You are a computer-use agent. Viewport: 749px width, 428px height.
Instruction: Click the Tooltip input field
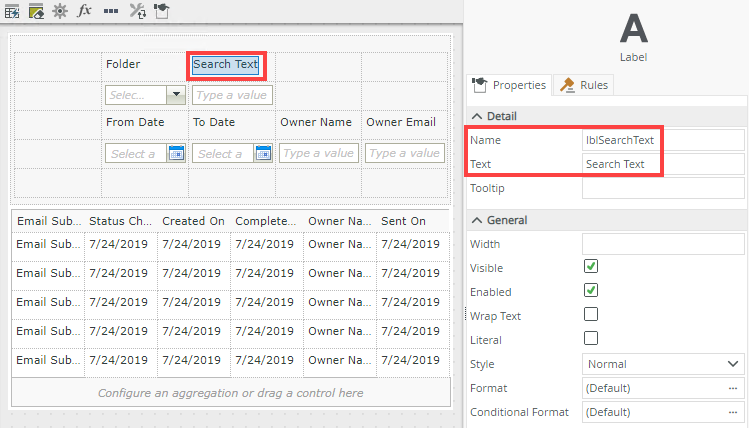663,188
